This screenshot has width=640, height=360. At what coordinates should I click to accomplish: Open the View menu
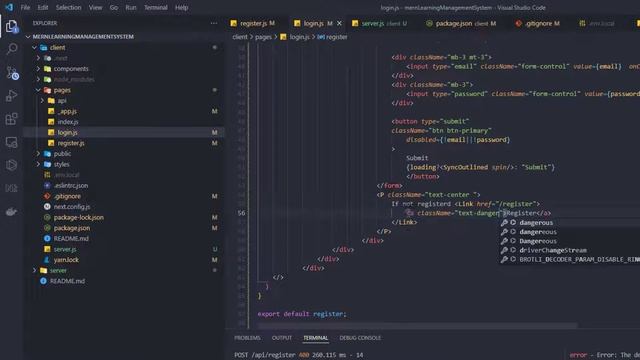point(96,7)
